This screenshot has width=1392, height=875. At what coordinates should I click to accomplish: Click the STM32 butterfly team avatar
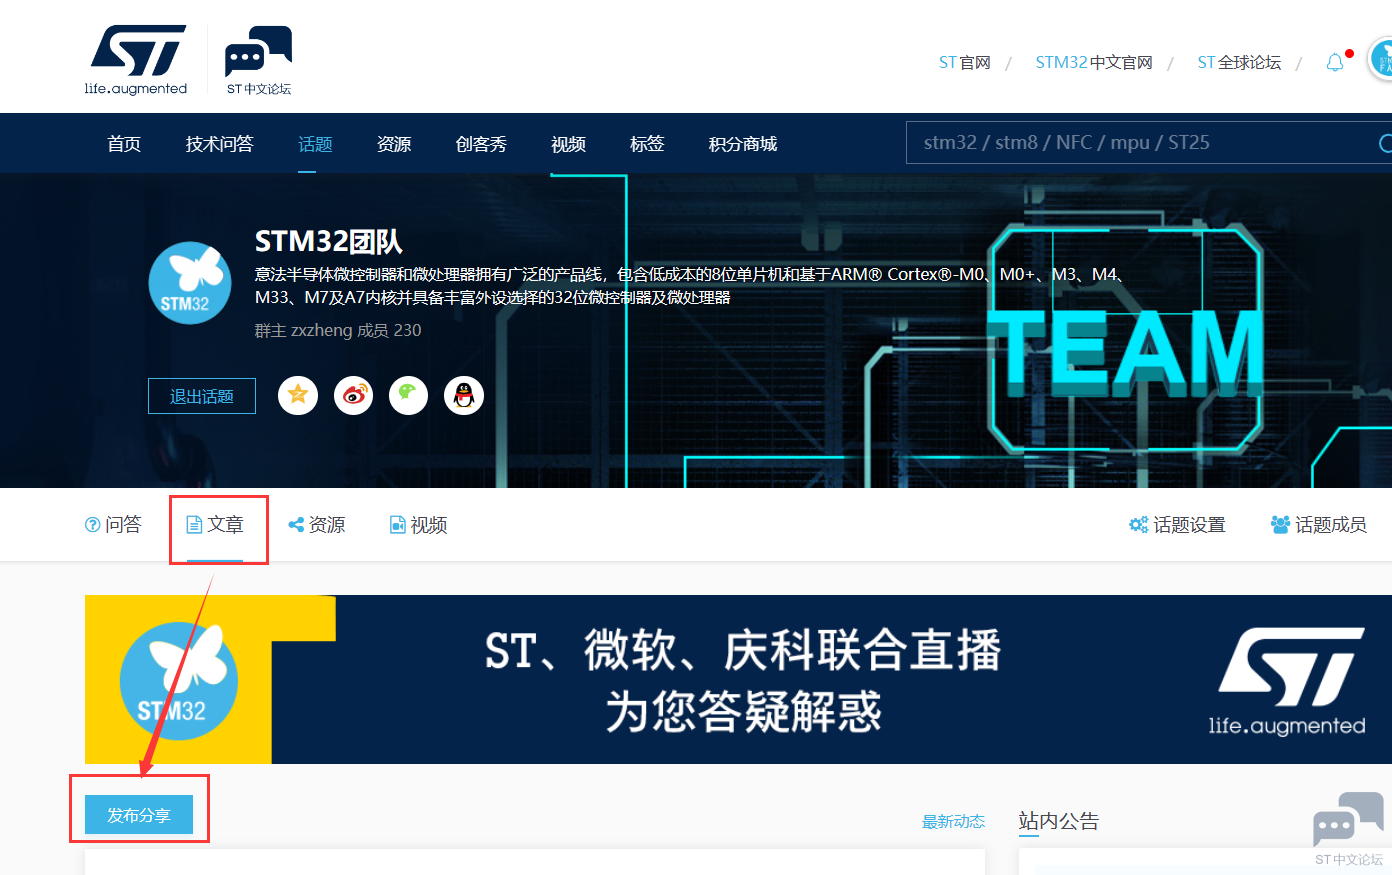[x=190, y=283]
